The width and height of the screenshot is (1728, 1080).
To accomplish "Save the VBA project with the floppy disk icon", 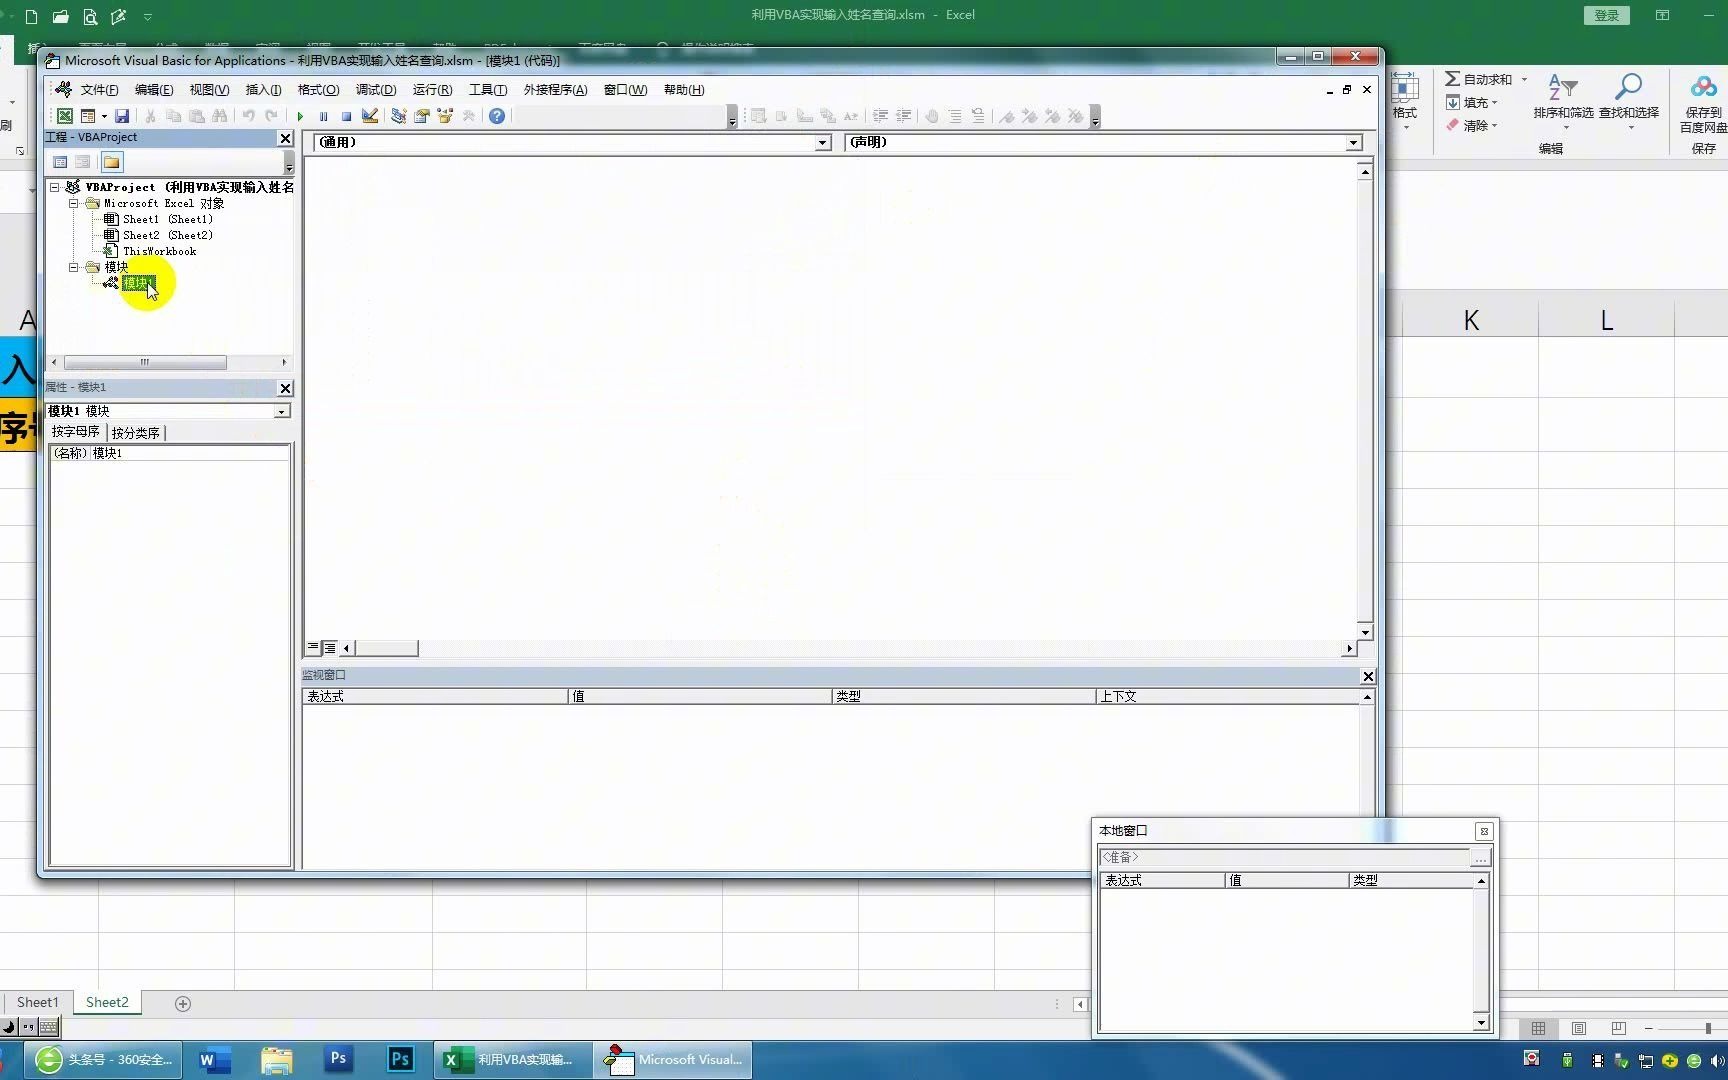I will (x=122, y=116).
